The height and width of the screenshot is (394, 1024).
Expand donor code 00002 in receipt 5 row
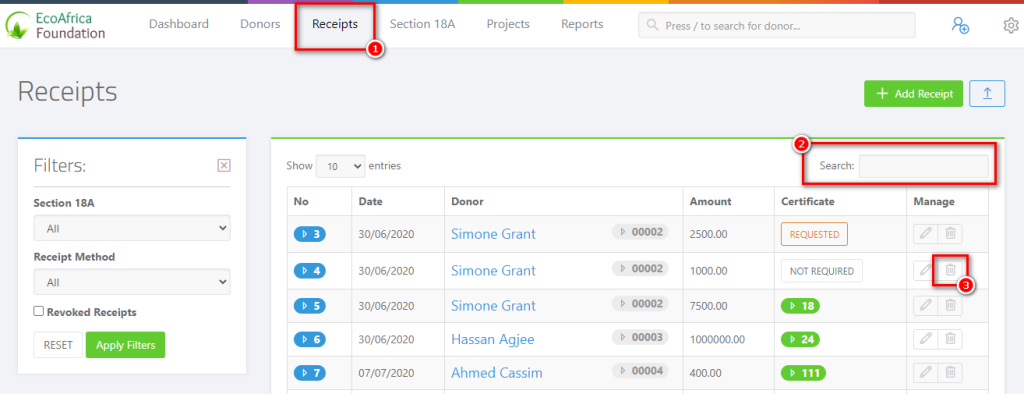click(640, 303)
